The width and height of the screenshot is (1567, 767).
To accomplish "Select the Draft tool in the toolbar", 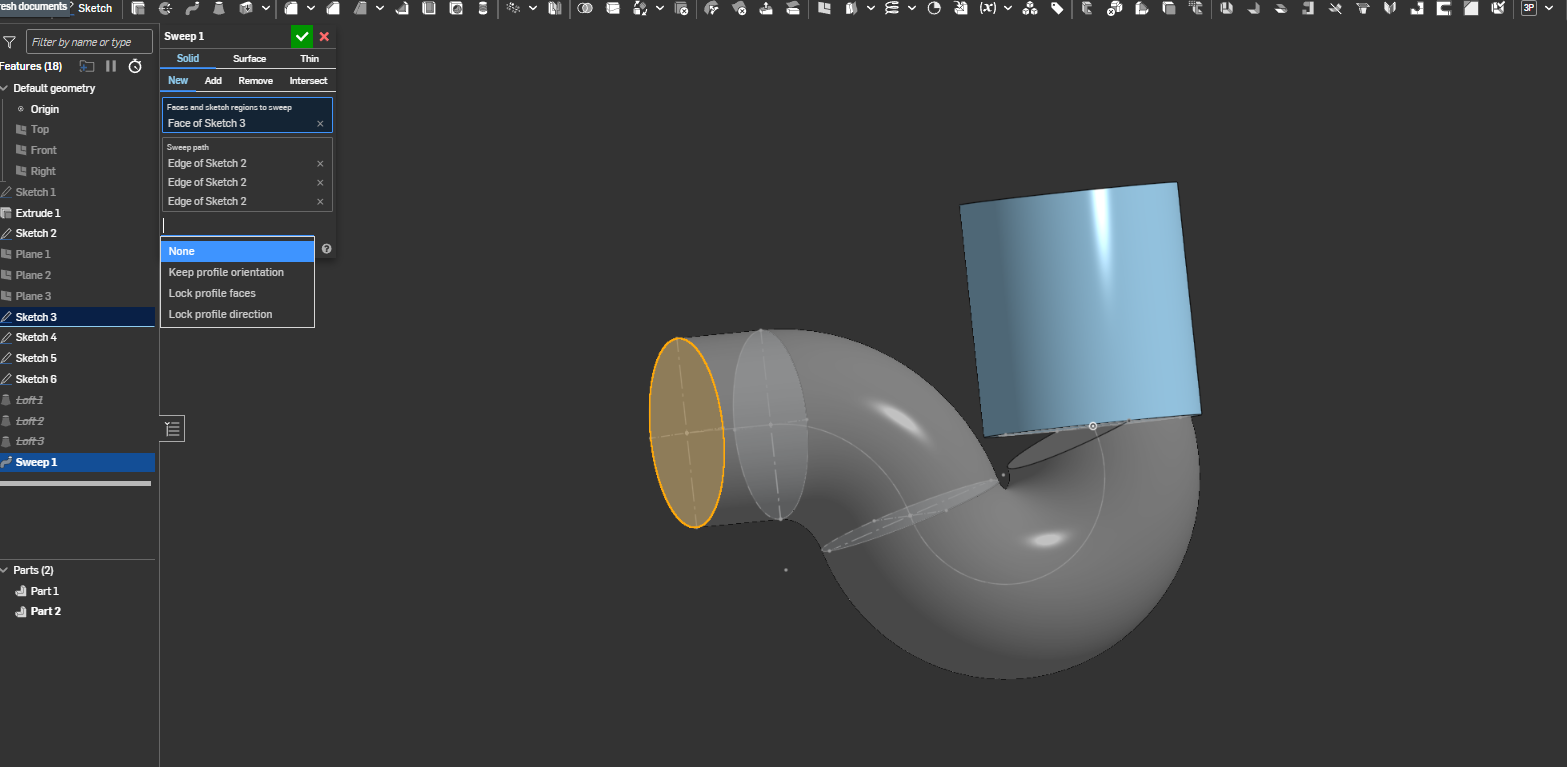I will (360, 8).
